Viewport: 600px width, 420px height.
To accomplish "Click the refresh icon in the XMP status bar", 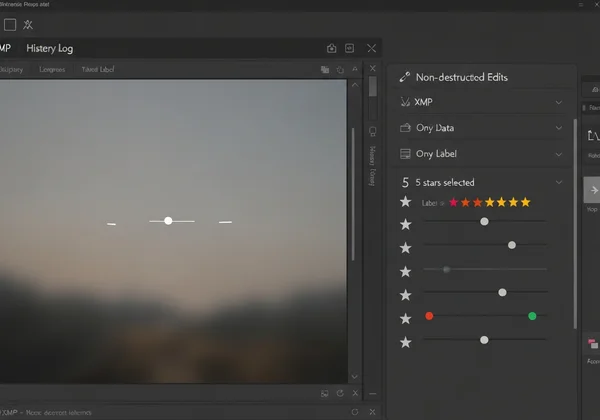I will click(x=355, y=412).
